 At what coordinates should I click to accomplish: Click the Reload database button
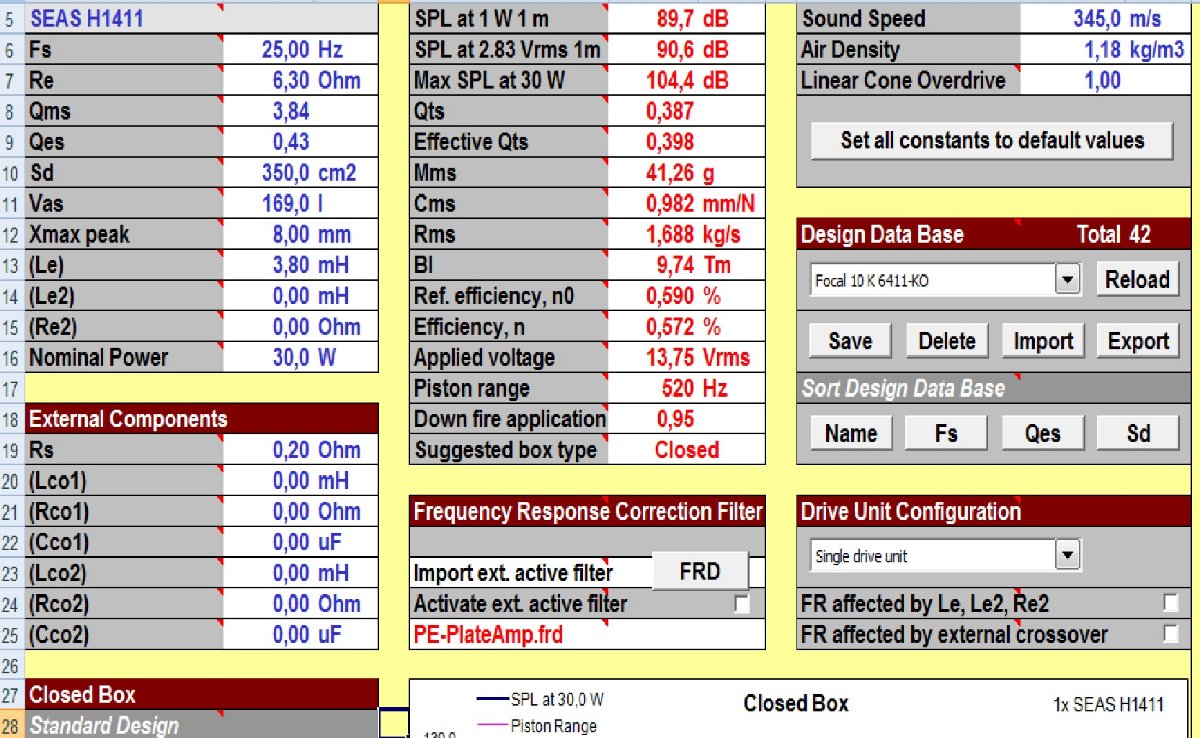pyautogui.click(x=1137, y=280)
